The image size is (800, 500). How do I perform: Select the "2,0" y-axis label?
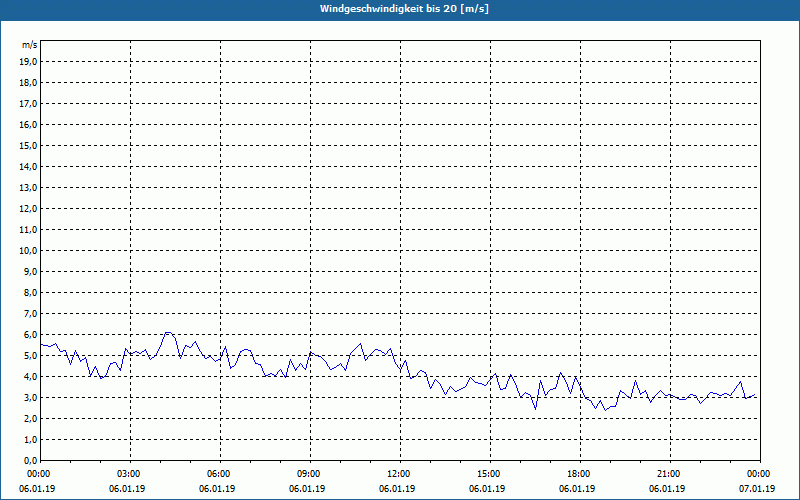pyautogui.click(x=31, y=418)
